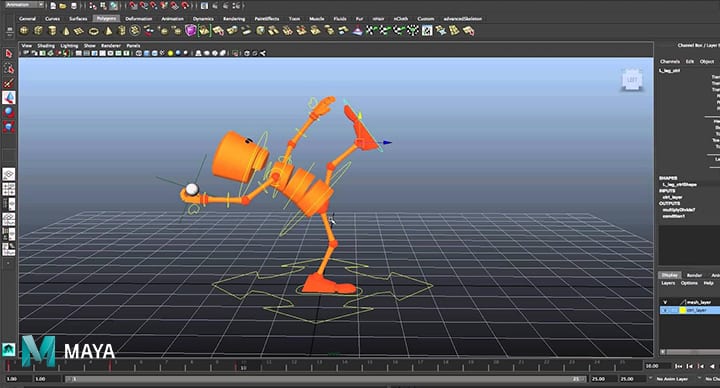This screenshot has width=720, height=388.
Task: Click frame 10 marker on timeline
Action: click(x=243, y=366)
